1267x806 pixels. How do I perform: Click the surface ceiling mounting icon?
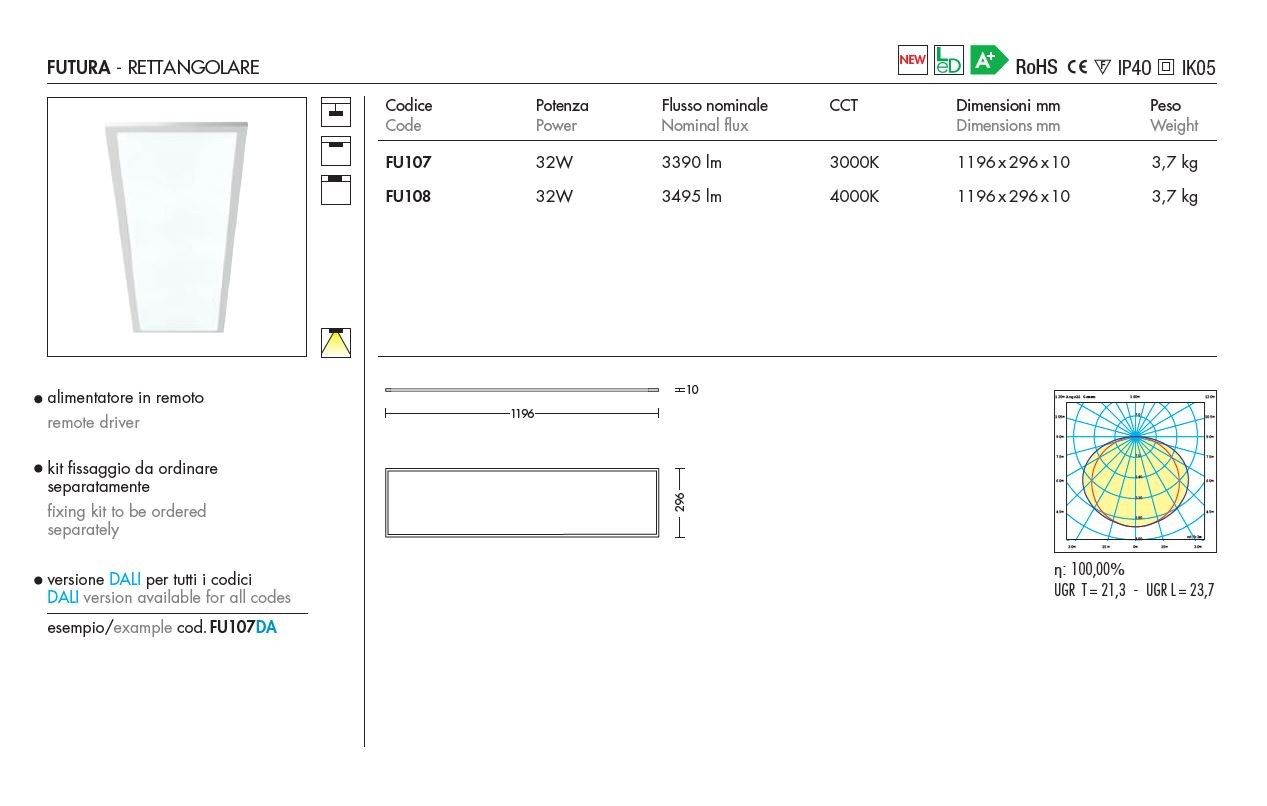click(x=336, y=150)
